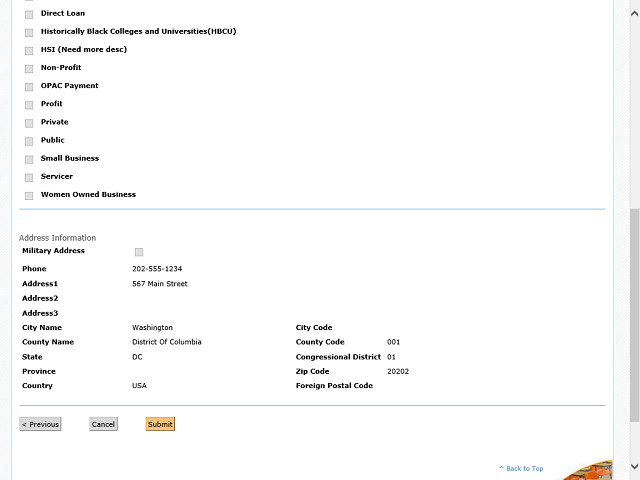Select the Non-Profit checkbox
This screenshot has width=640, height=480.
[x=29, y=68]
